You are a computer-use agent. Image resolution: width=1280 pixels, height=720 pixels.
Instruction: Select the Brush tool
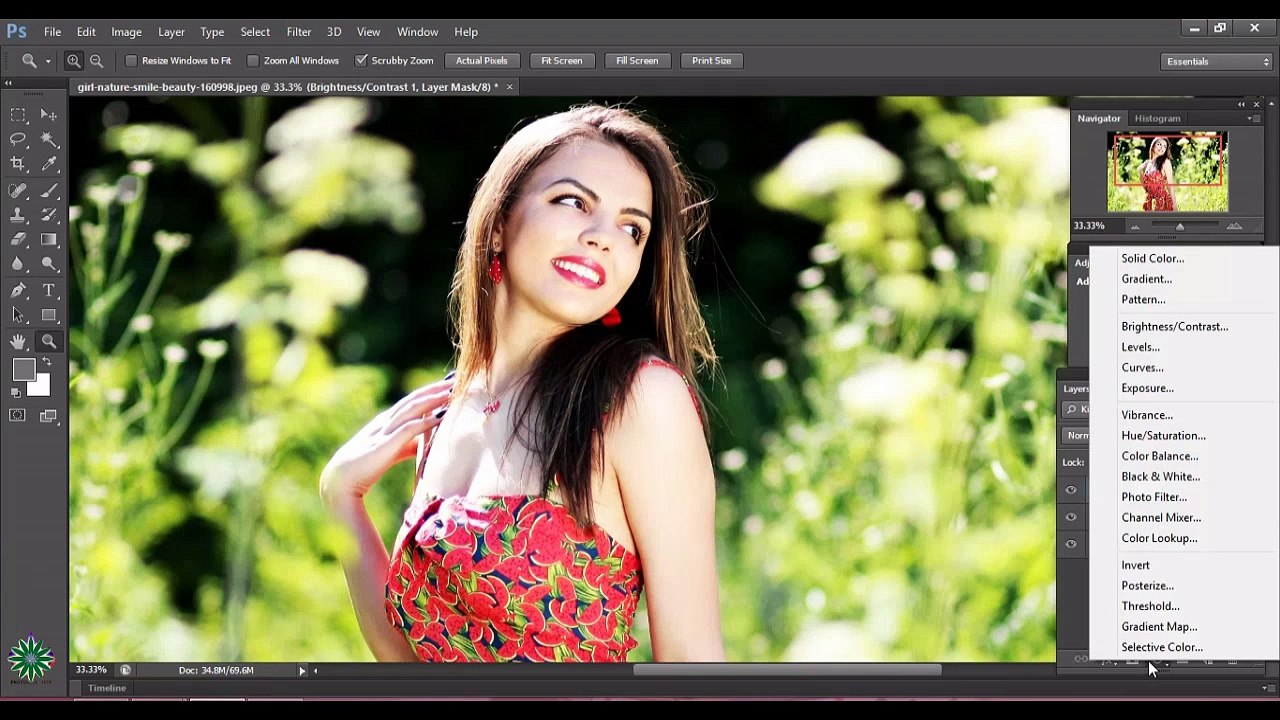point(49,191)
